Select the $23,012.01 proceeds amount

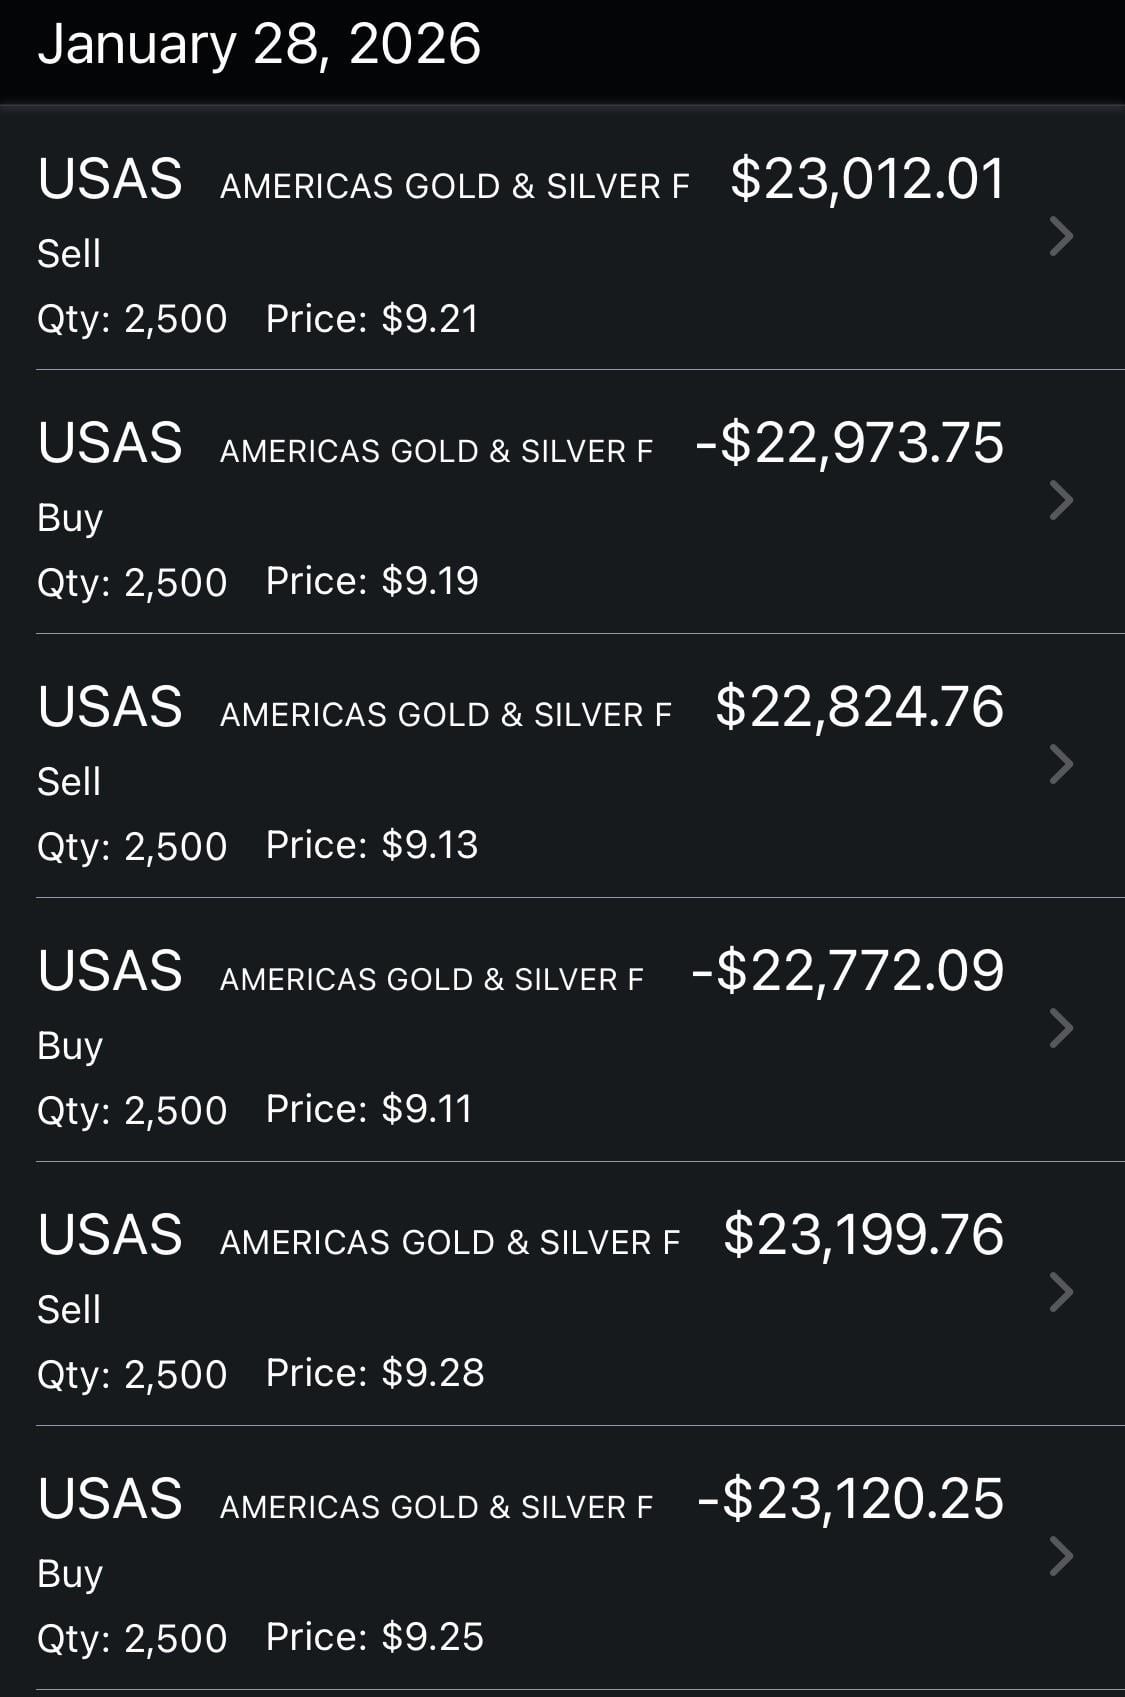(x=867, y=180)
